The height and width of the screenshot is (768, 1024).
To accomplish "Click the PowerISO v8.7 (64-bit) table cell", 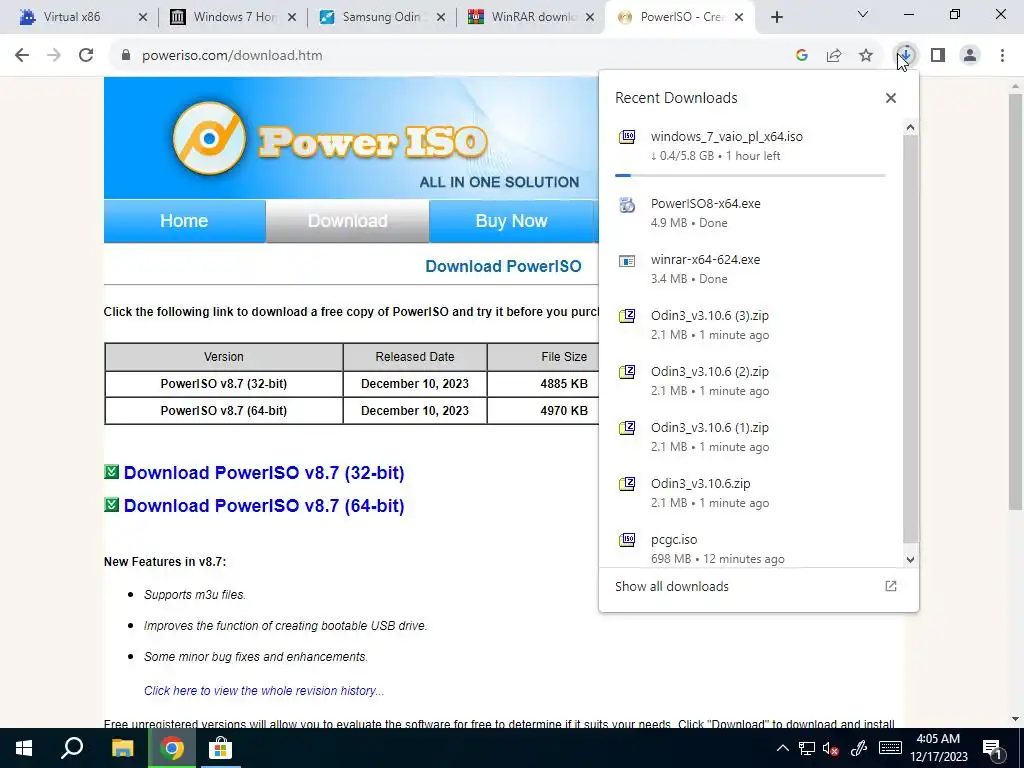I will pos(223,411).
